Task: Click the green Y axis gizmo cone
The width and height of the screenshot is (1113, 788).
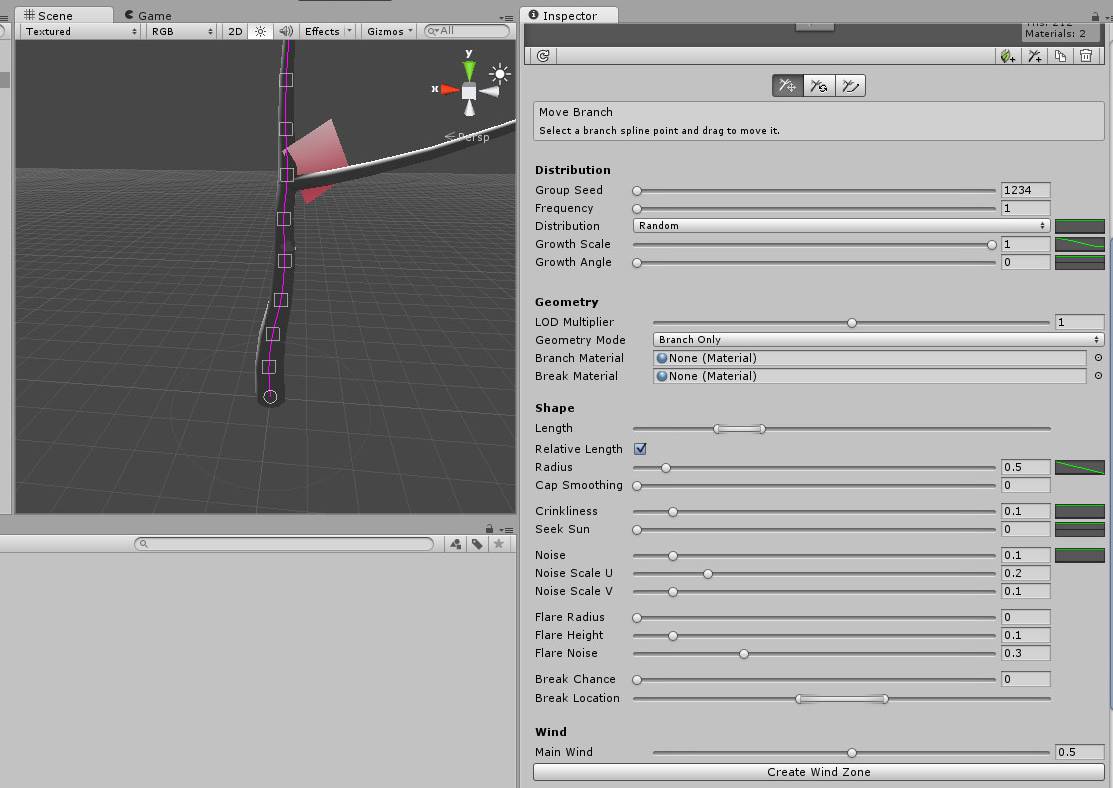Action: [x=469, y=70]
